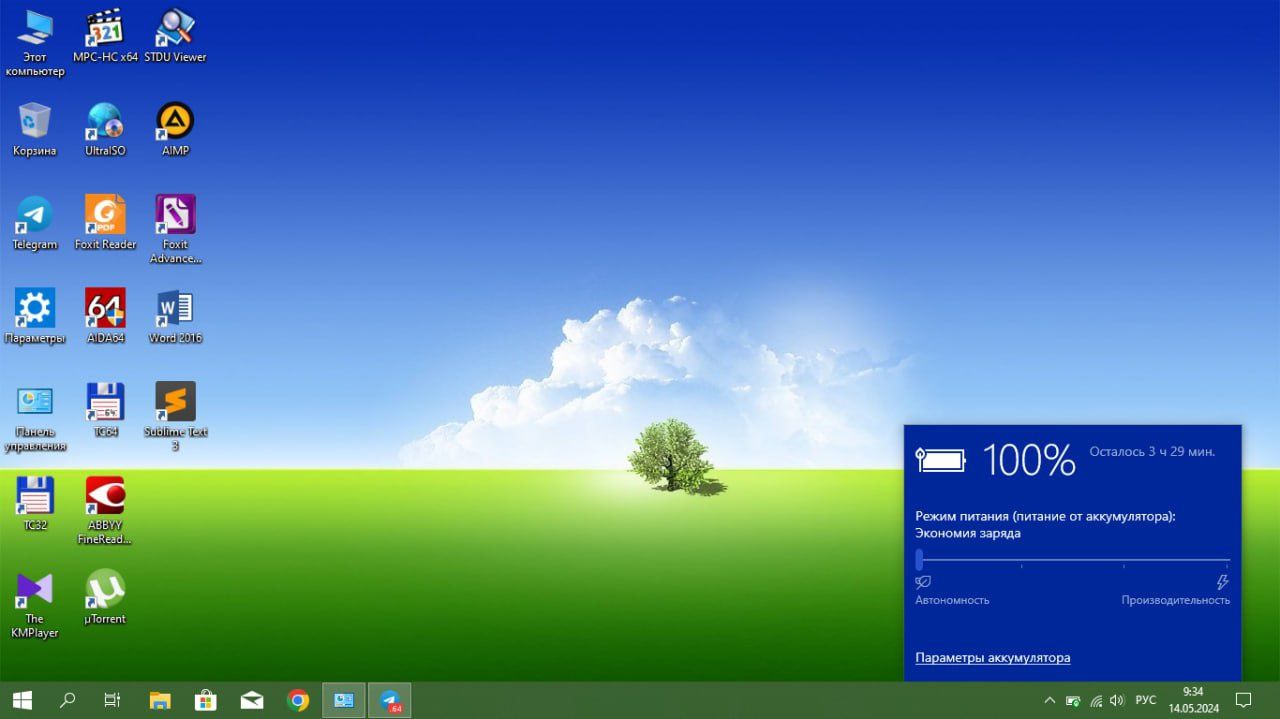Open the Параметры аккумулятора link

click(992, 658)
